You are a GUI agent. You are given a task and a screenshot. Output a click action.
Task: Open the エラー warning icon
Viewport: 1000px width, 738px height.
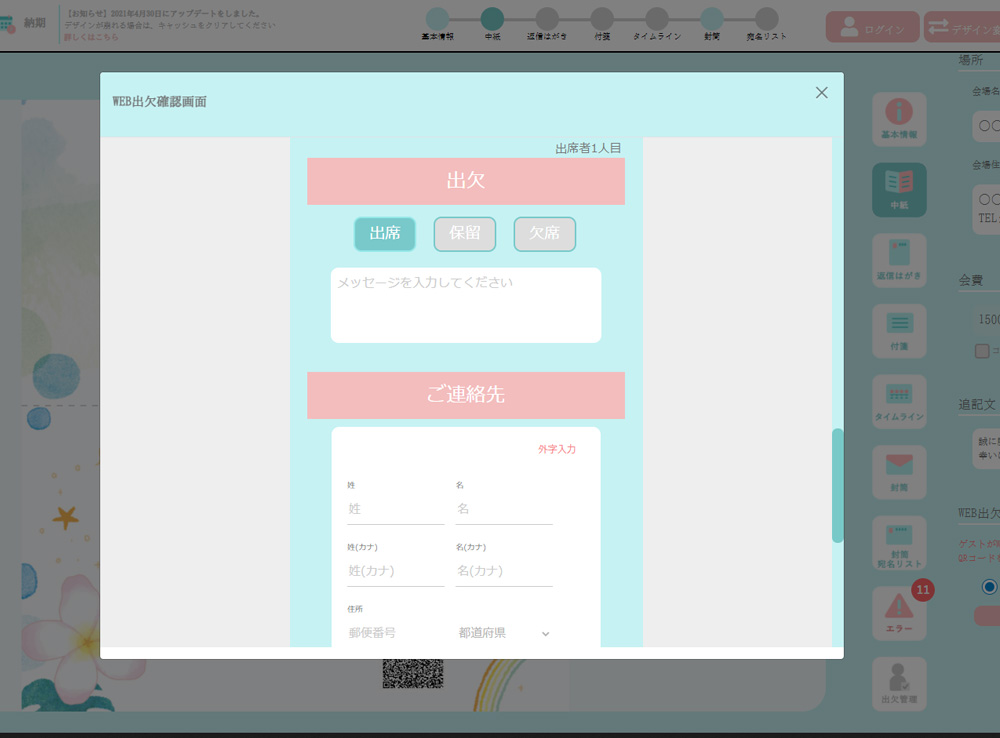899,613
